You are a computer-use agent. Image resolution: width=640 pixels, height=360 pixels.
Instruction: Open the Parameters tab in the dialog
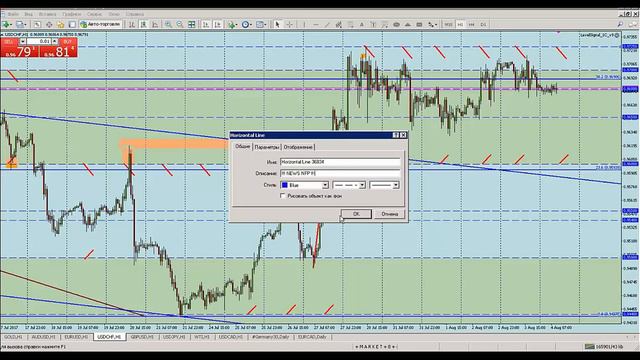pyautogui.click(x=267, y=147)
